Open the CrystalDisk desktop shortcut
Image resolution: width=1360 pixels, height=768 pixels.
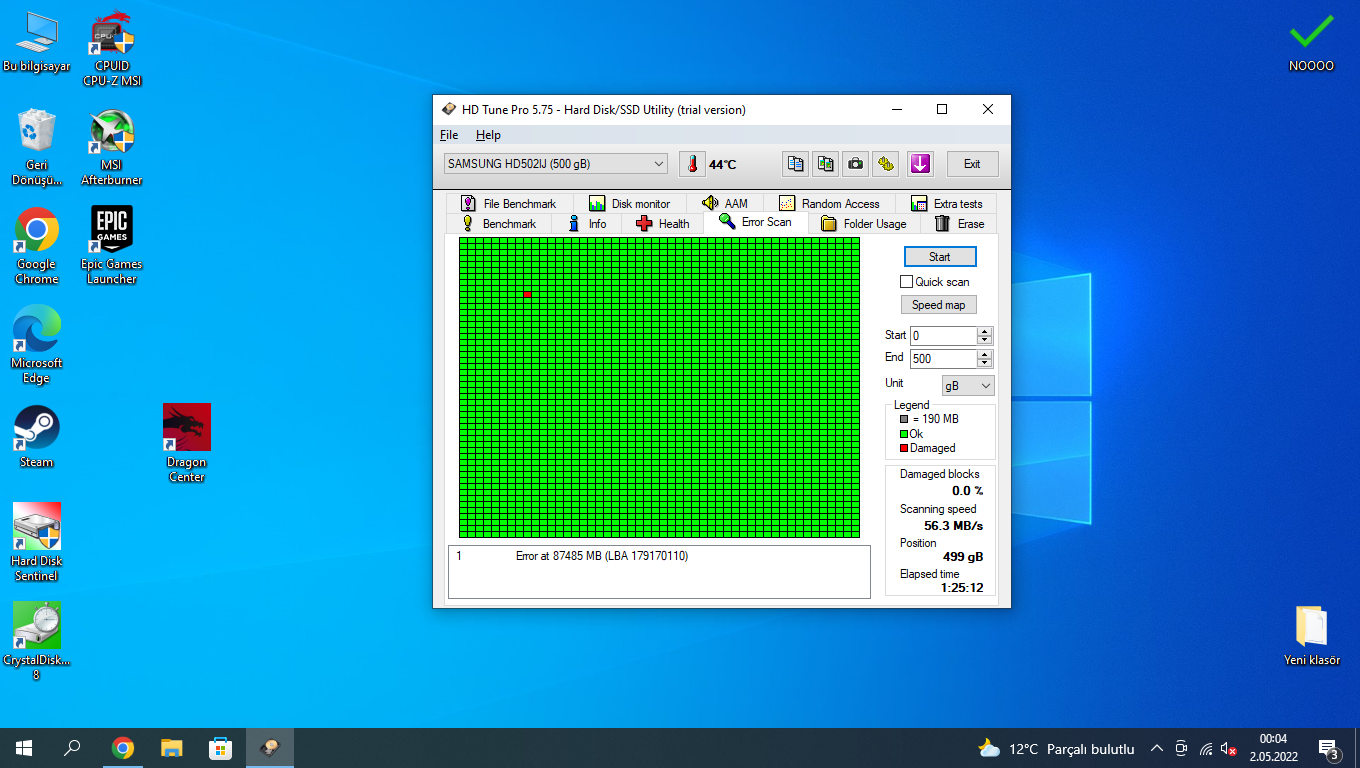pyautogui.click(x=37, y=641)
